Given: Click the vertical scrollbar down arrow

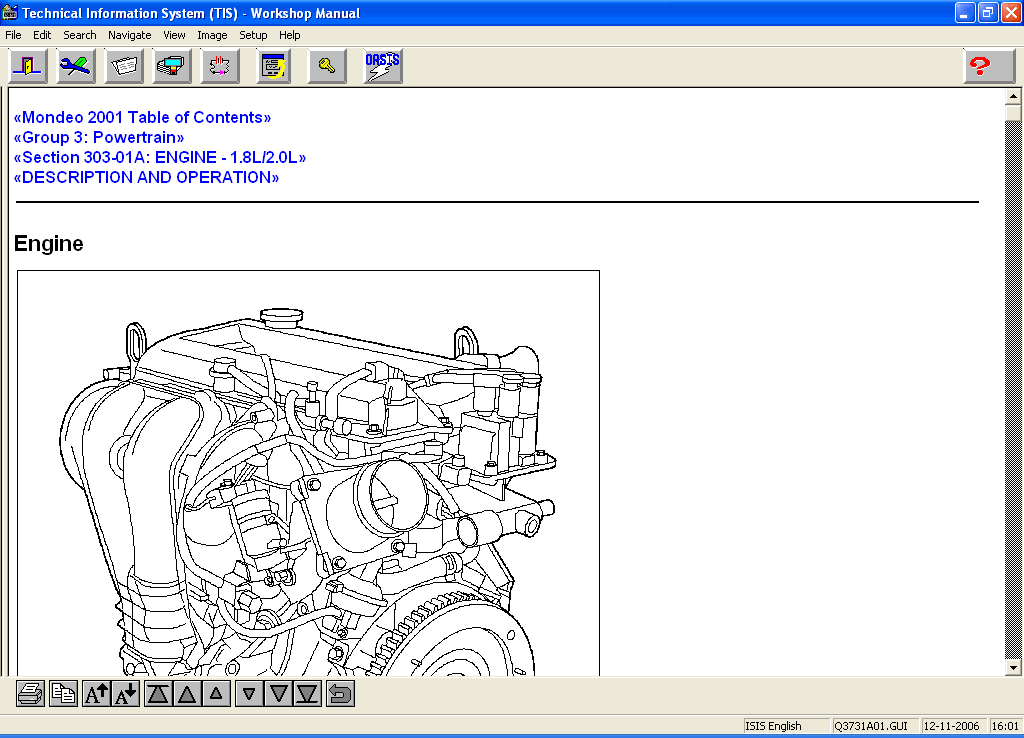Looking at the screenshot, I should (x=1013, y=667).
